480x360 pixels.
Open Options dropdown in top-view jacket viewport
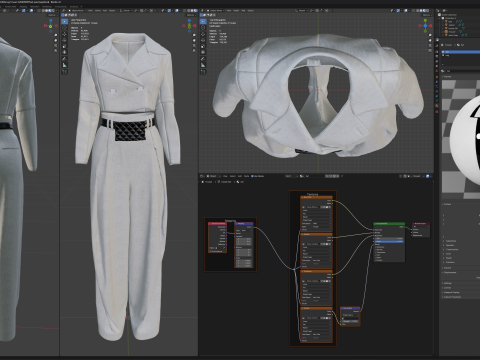[x=427, y=15]
